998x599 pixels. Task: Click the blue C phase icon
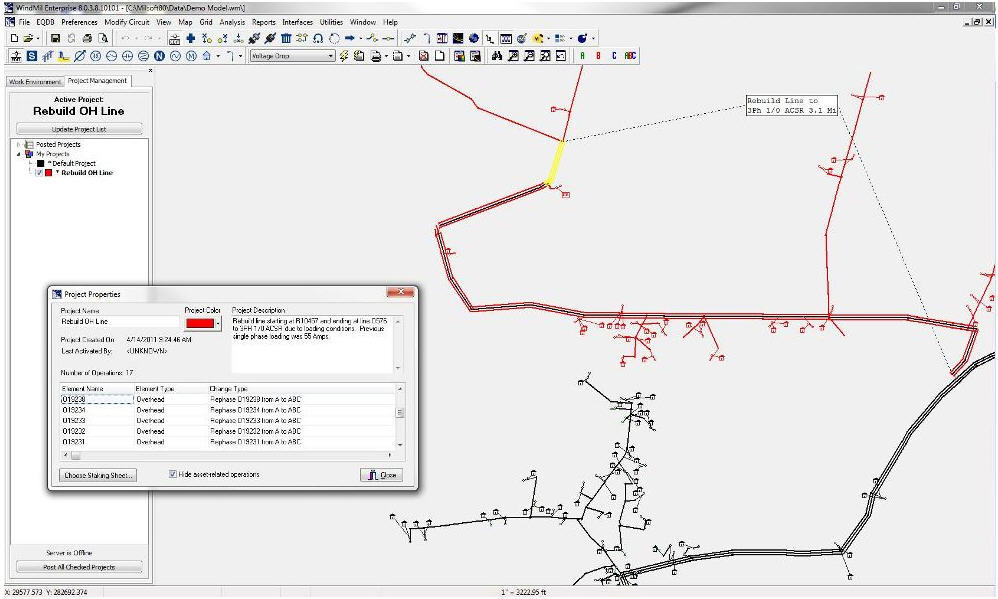614,56
